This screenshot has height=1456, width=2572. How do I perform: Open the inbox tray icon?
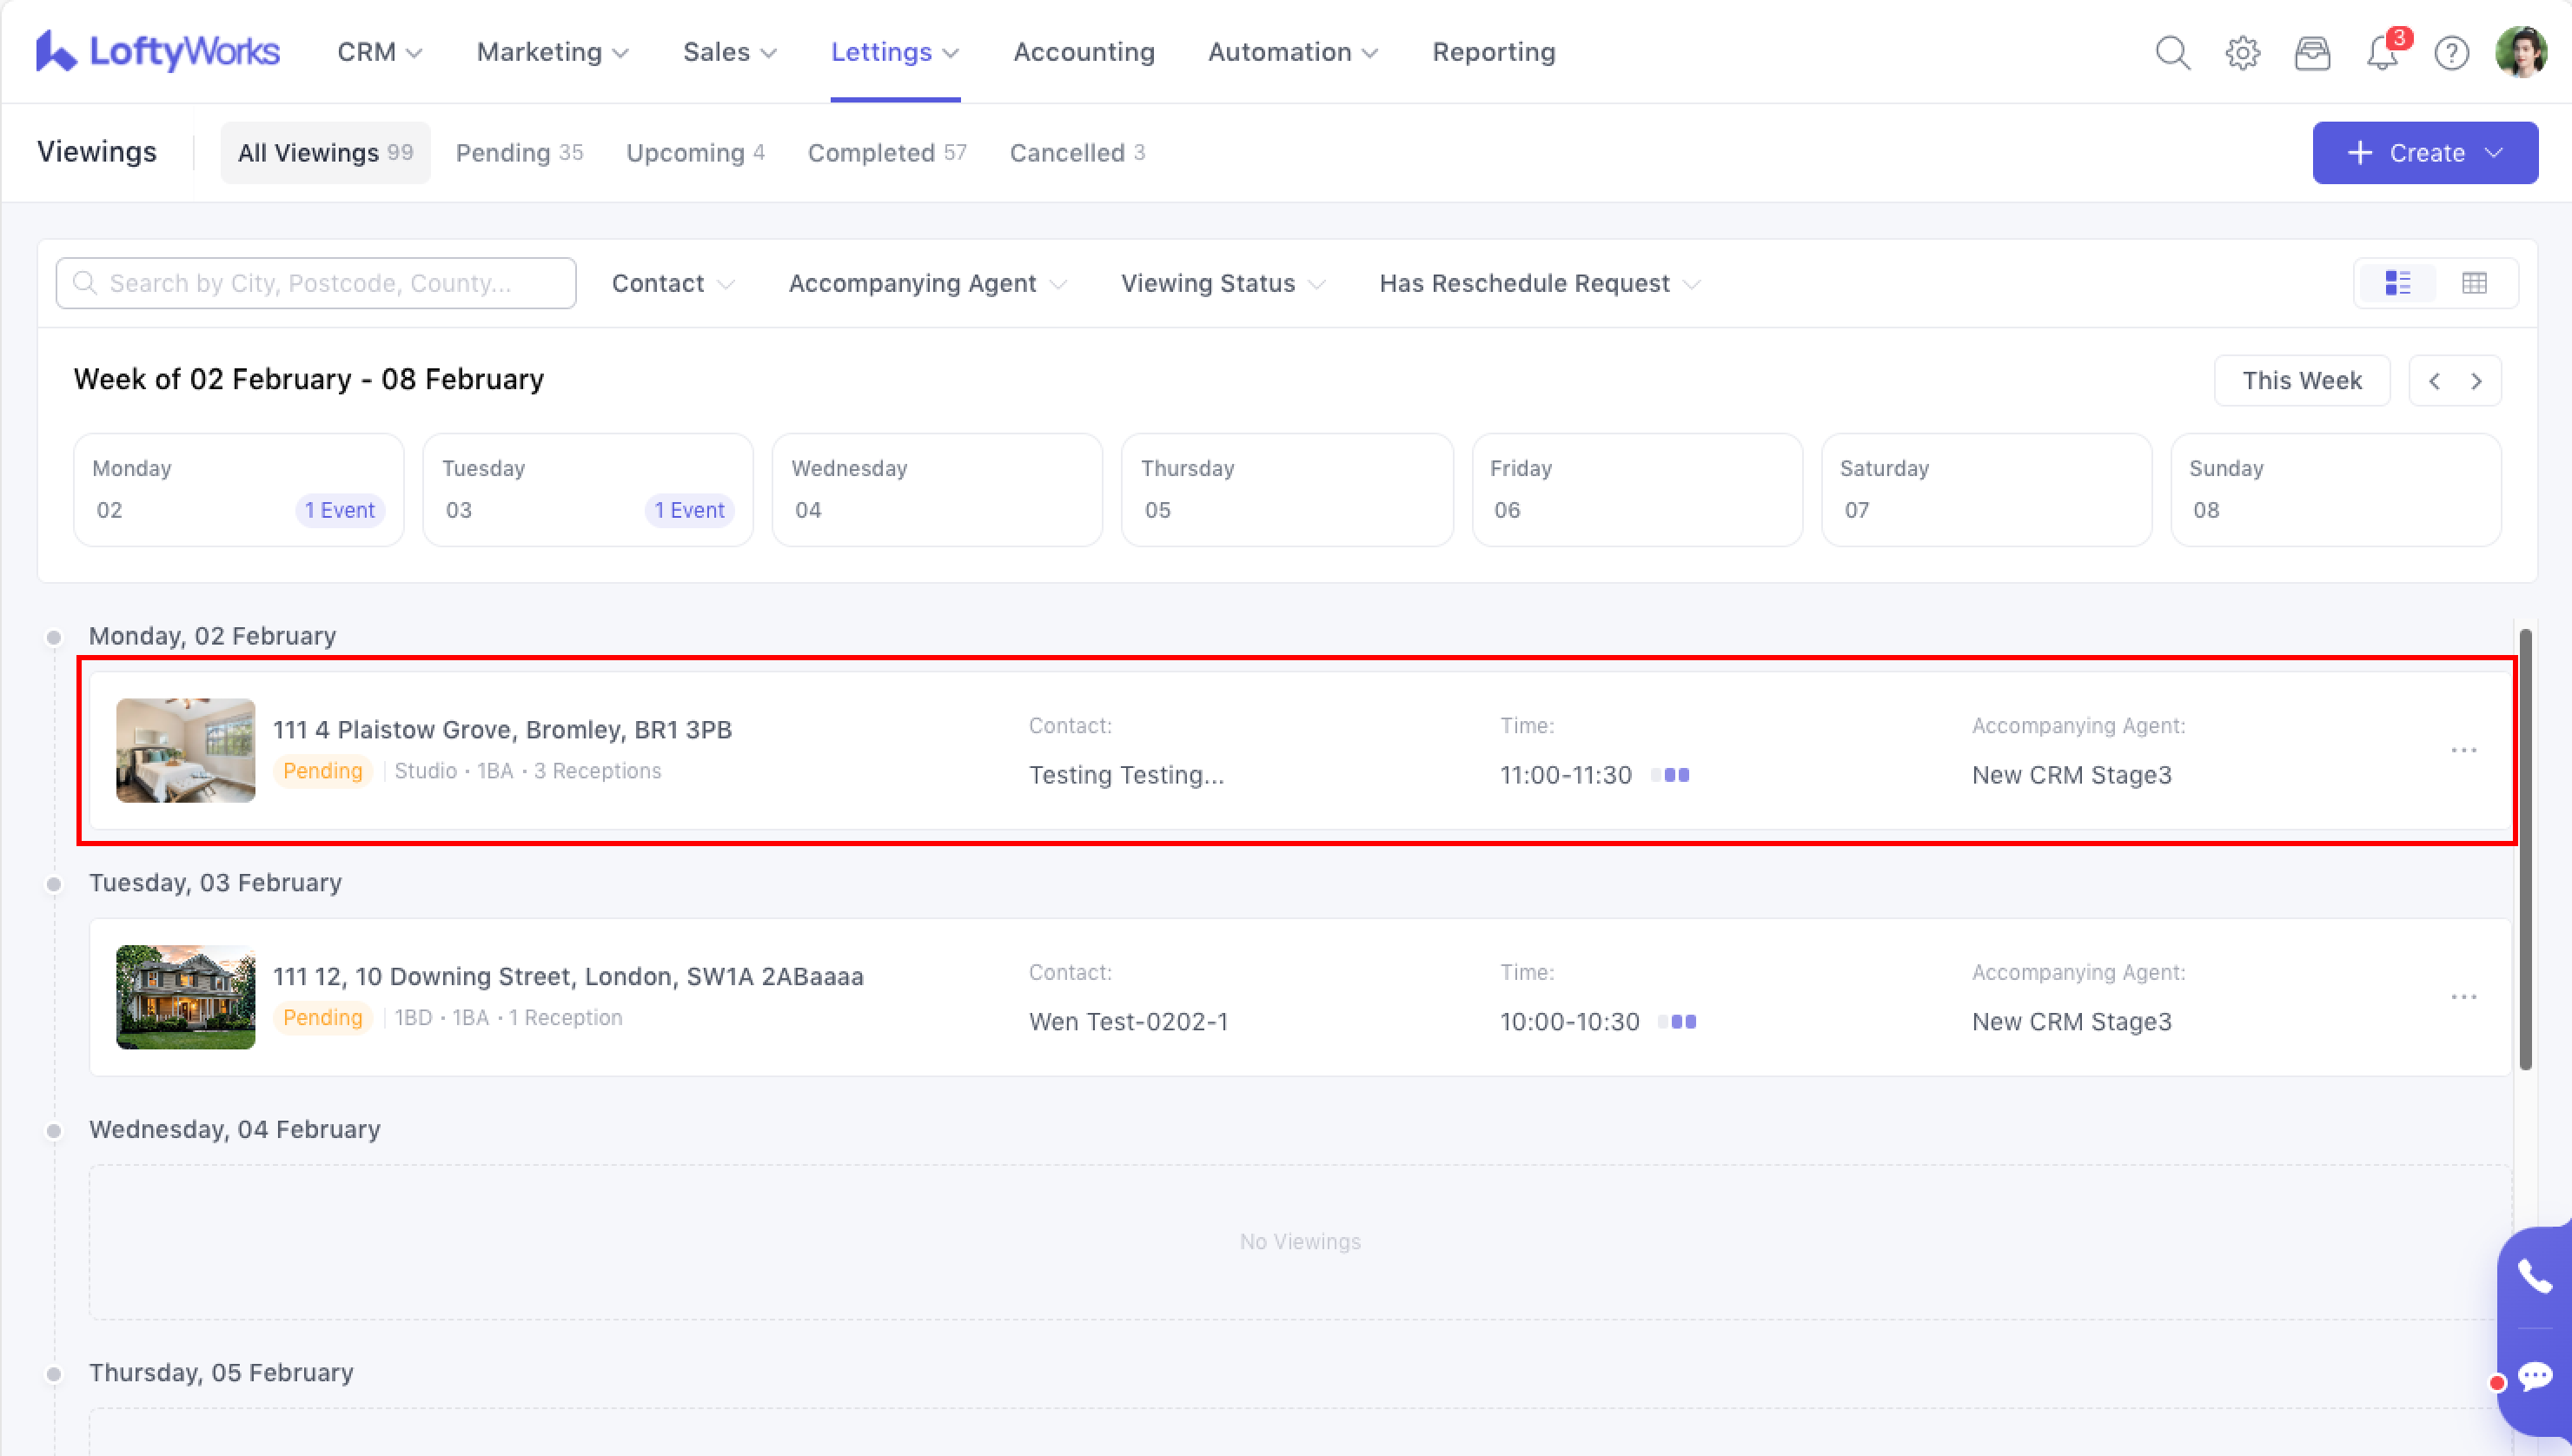pyautogui.click(x=2312, y=52)
